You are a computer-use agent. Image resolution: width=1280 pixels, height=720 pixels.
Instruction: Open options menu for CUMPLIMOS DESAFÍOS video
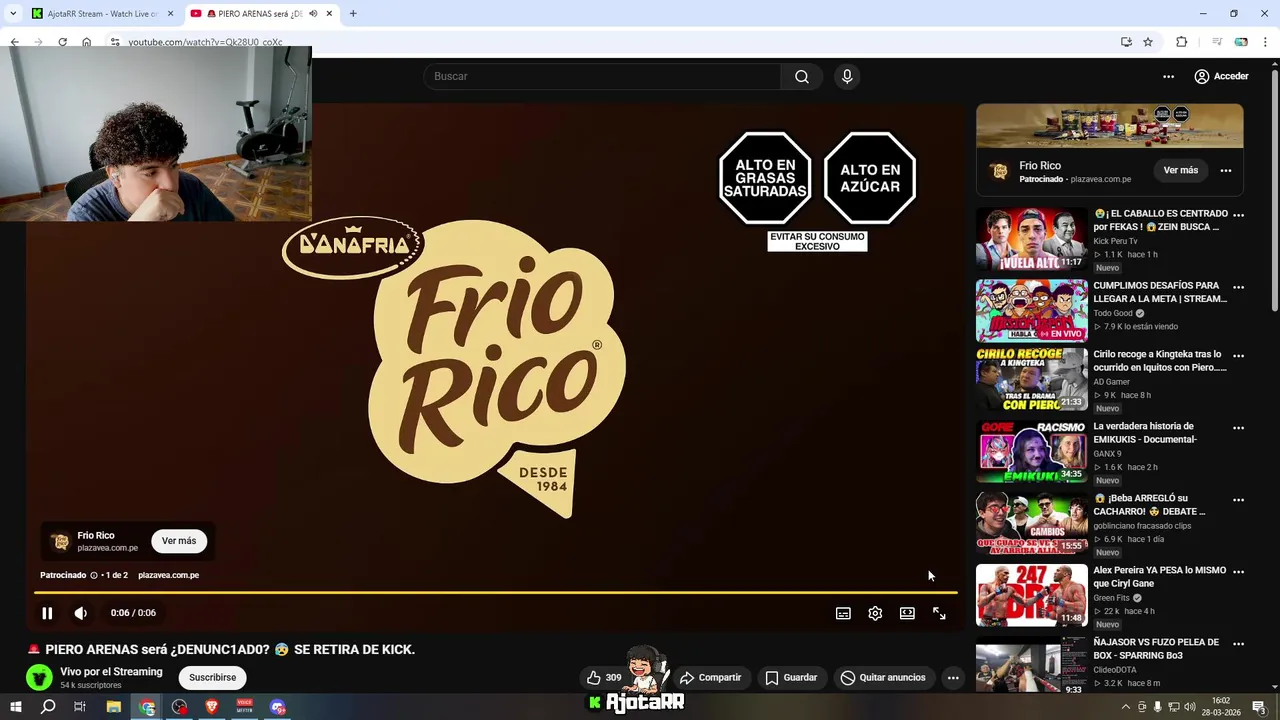(1238, 287)
